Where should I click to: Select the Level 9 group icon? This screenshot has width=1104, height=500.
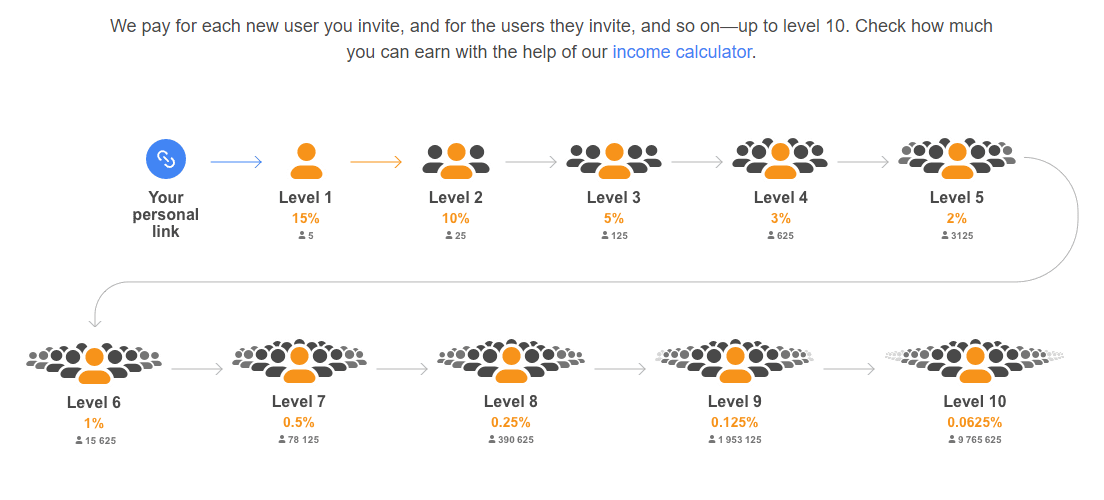(734, 362)
